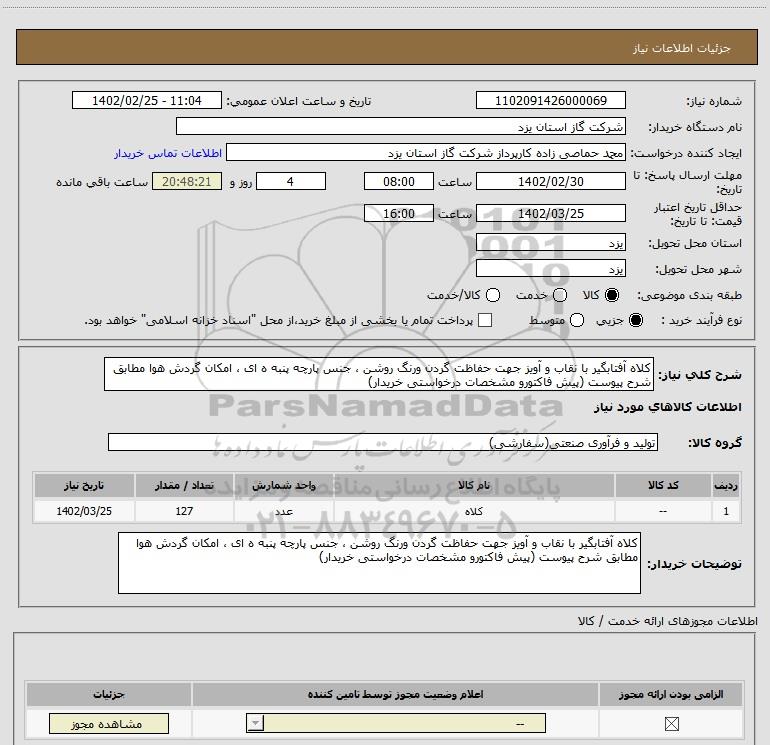Screen dimensions: 770x745
Task: Select the کالا/خدمت radio button
Action: (493, 295)
